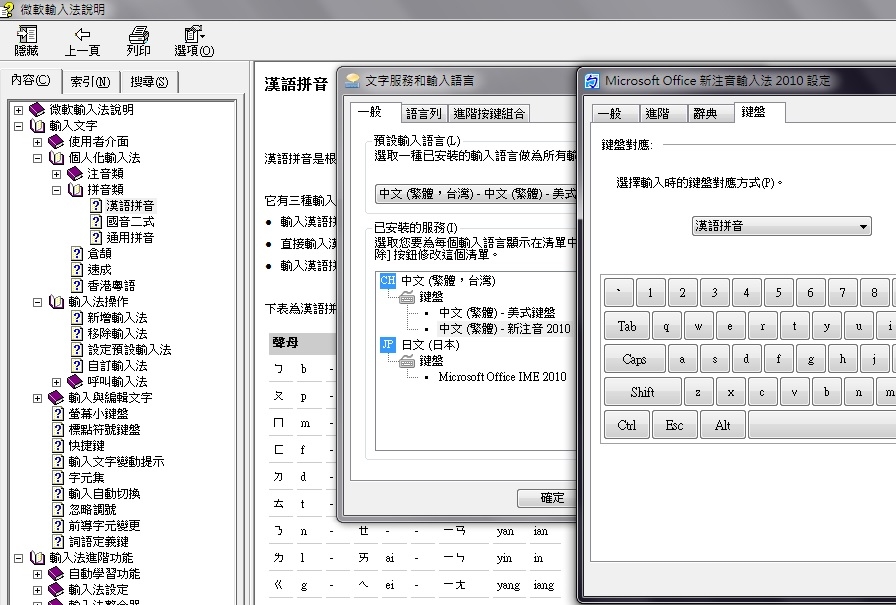Click the keyboard icon under 日文 (日本)
896x605 pixels.
(x=407, y=361)
